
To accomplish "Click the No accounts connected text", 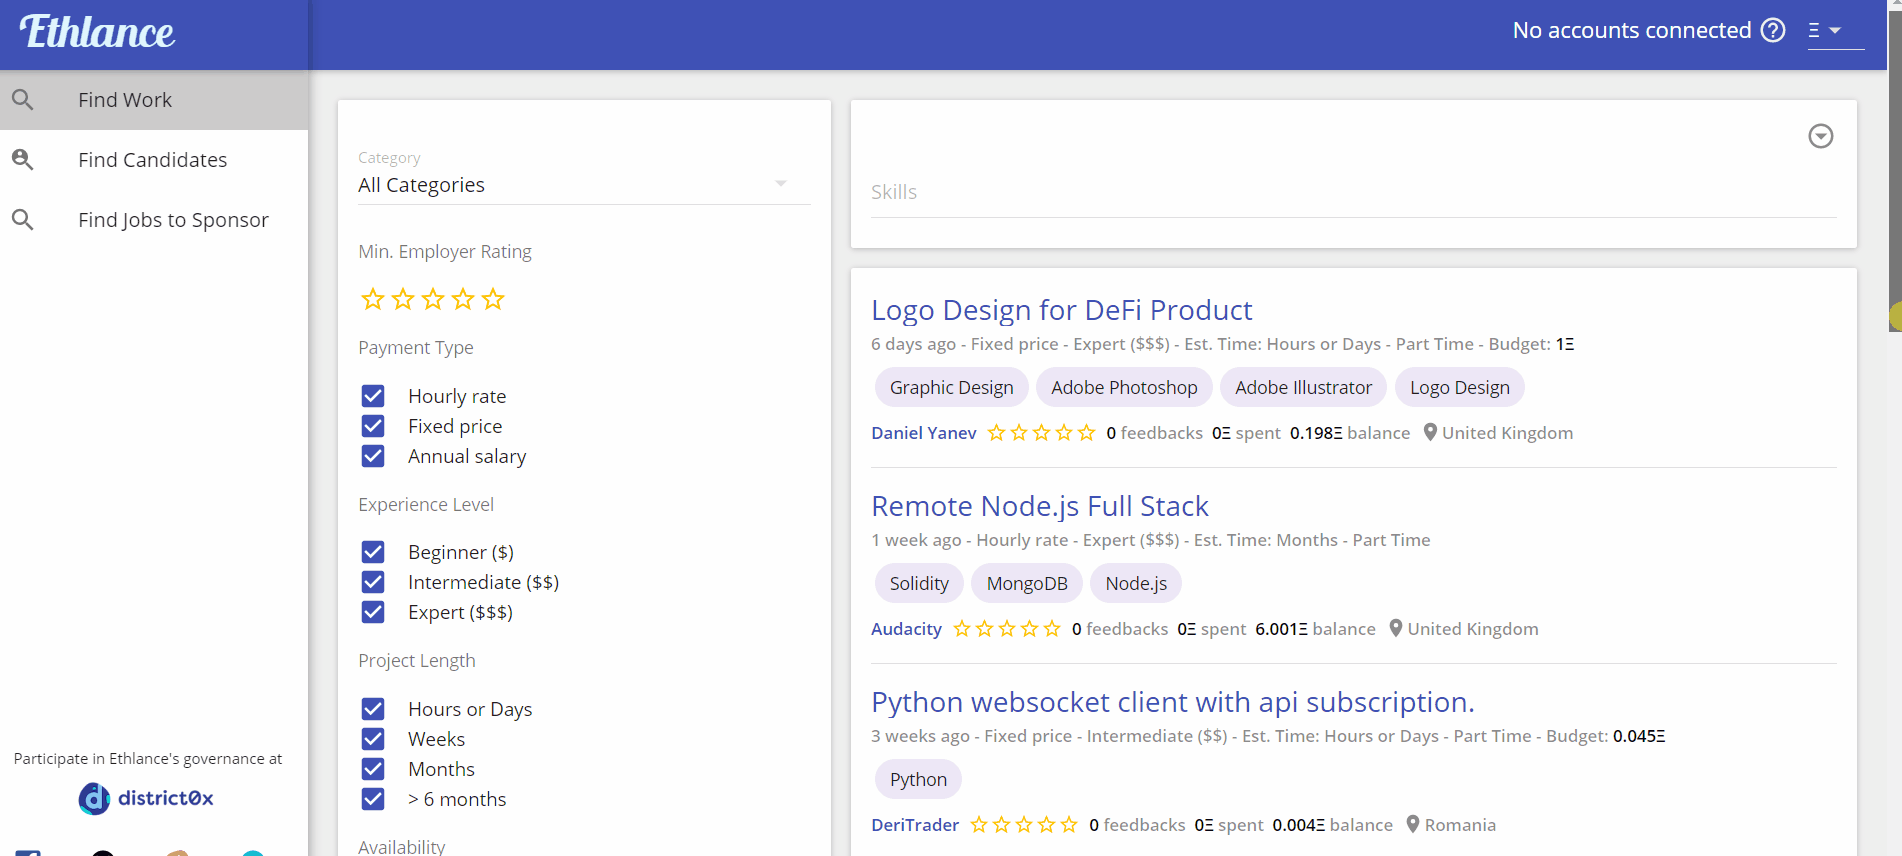I will [x=1632, y=30].
